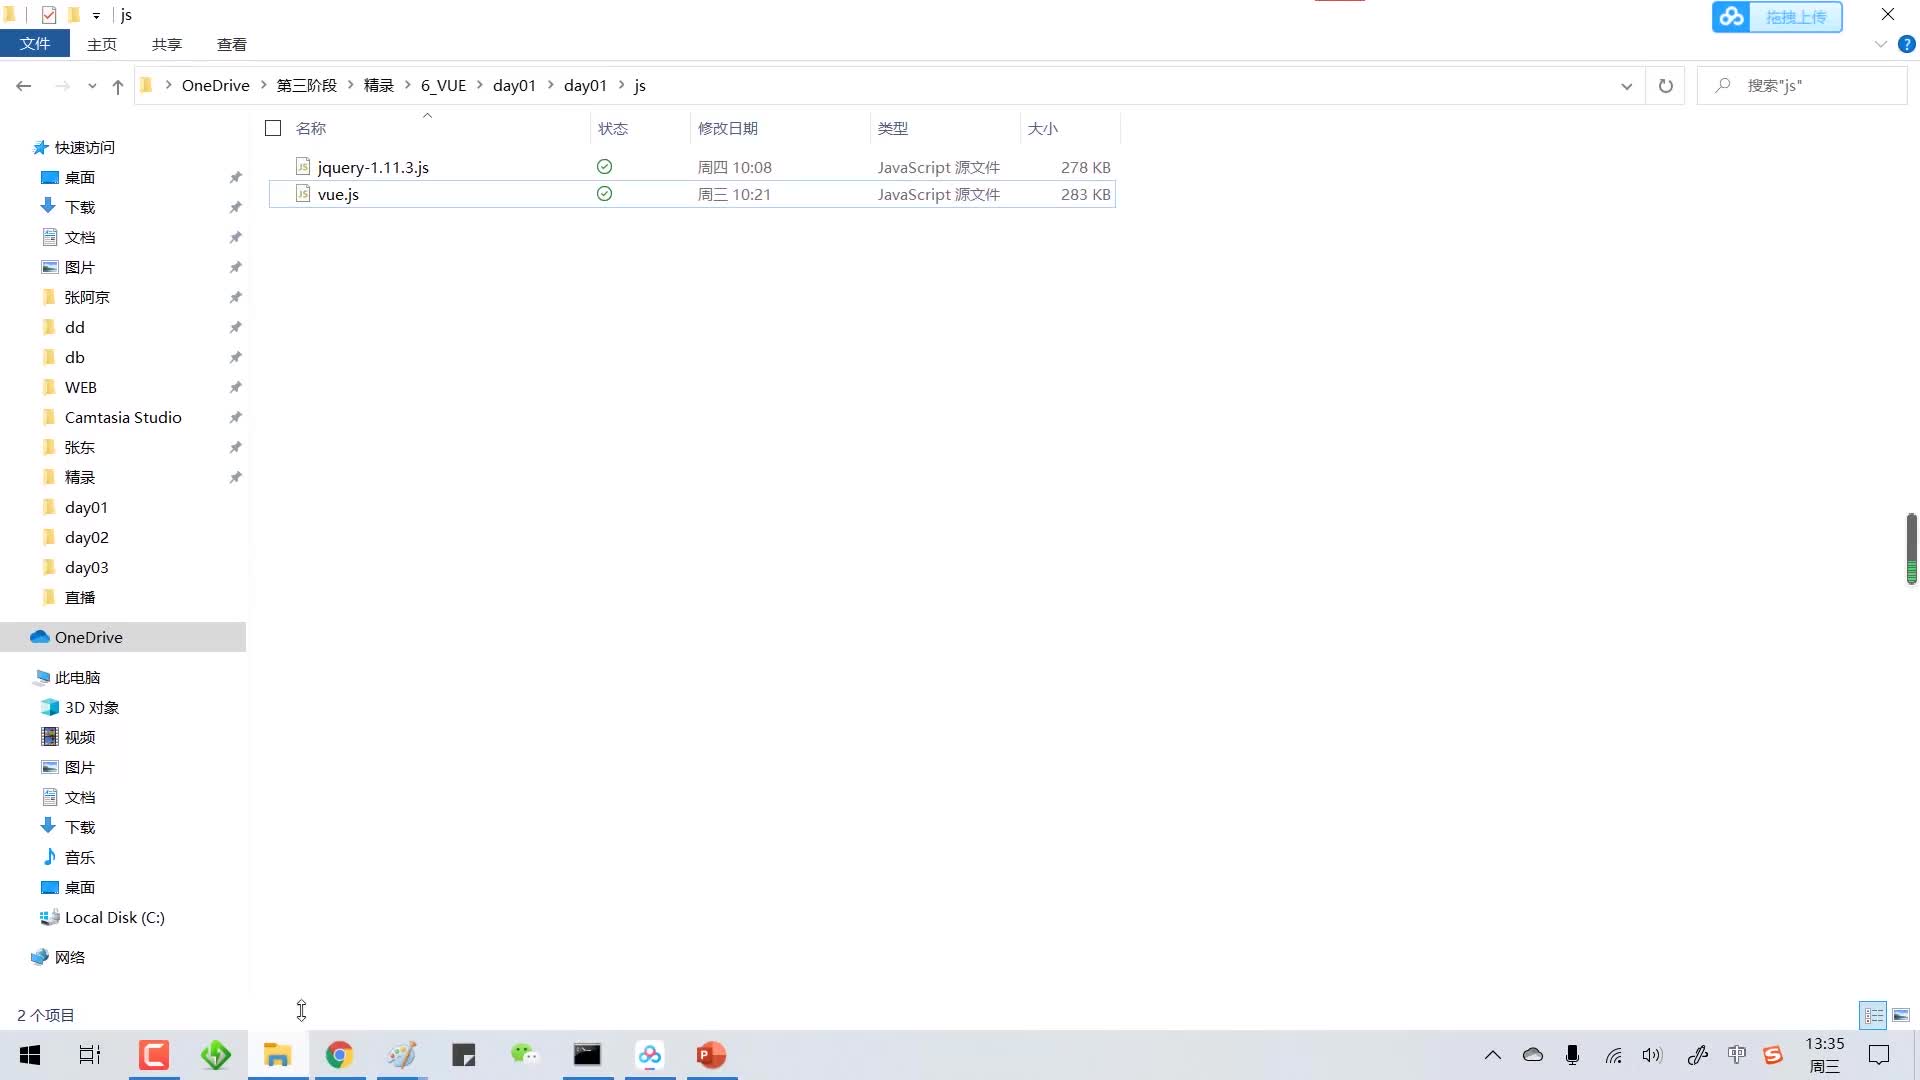Sort by 修改日期 column header
This screenshot has width=1920, height=1080.
[x=728, y=128]
